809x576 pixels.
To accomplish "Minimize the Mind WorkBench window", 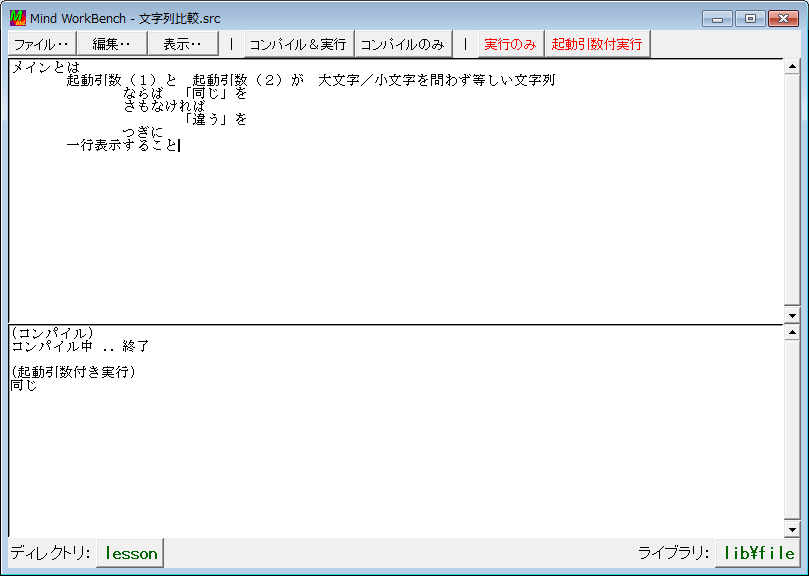I will 718,19.
